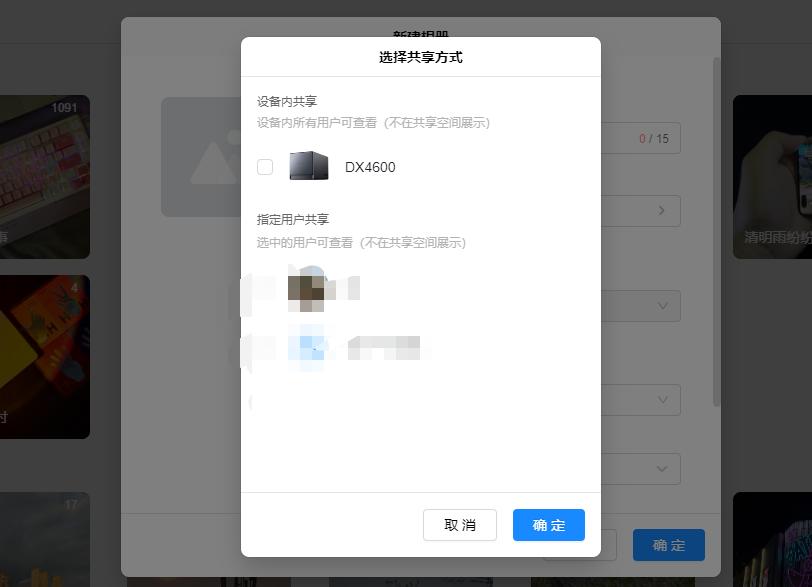Check the checkbox next to DX4600
This screenshot has height=587, width=812.
click(x=265, y=166)
